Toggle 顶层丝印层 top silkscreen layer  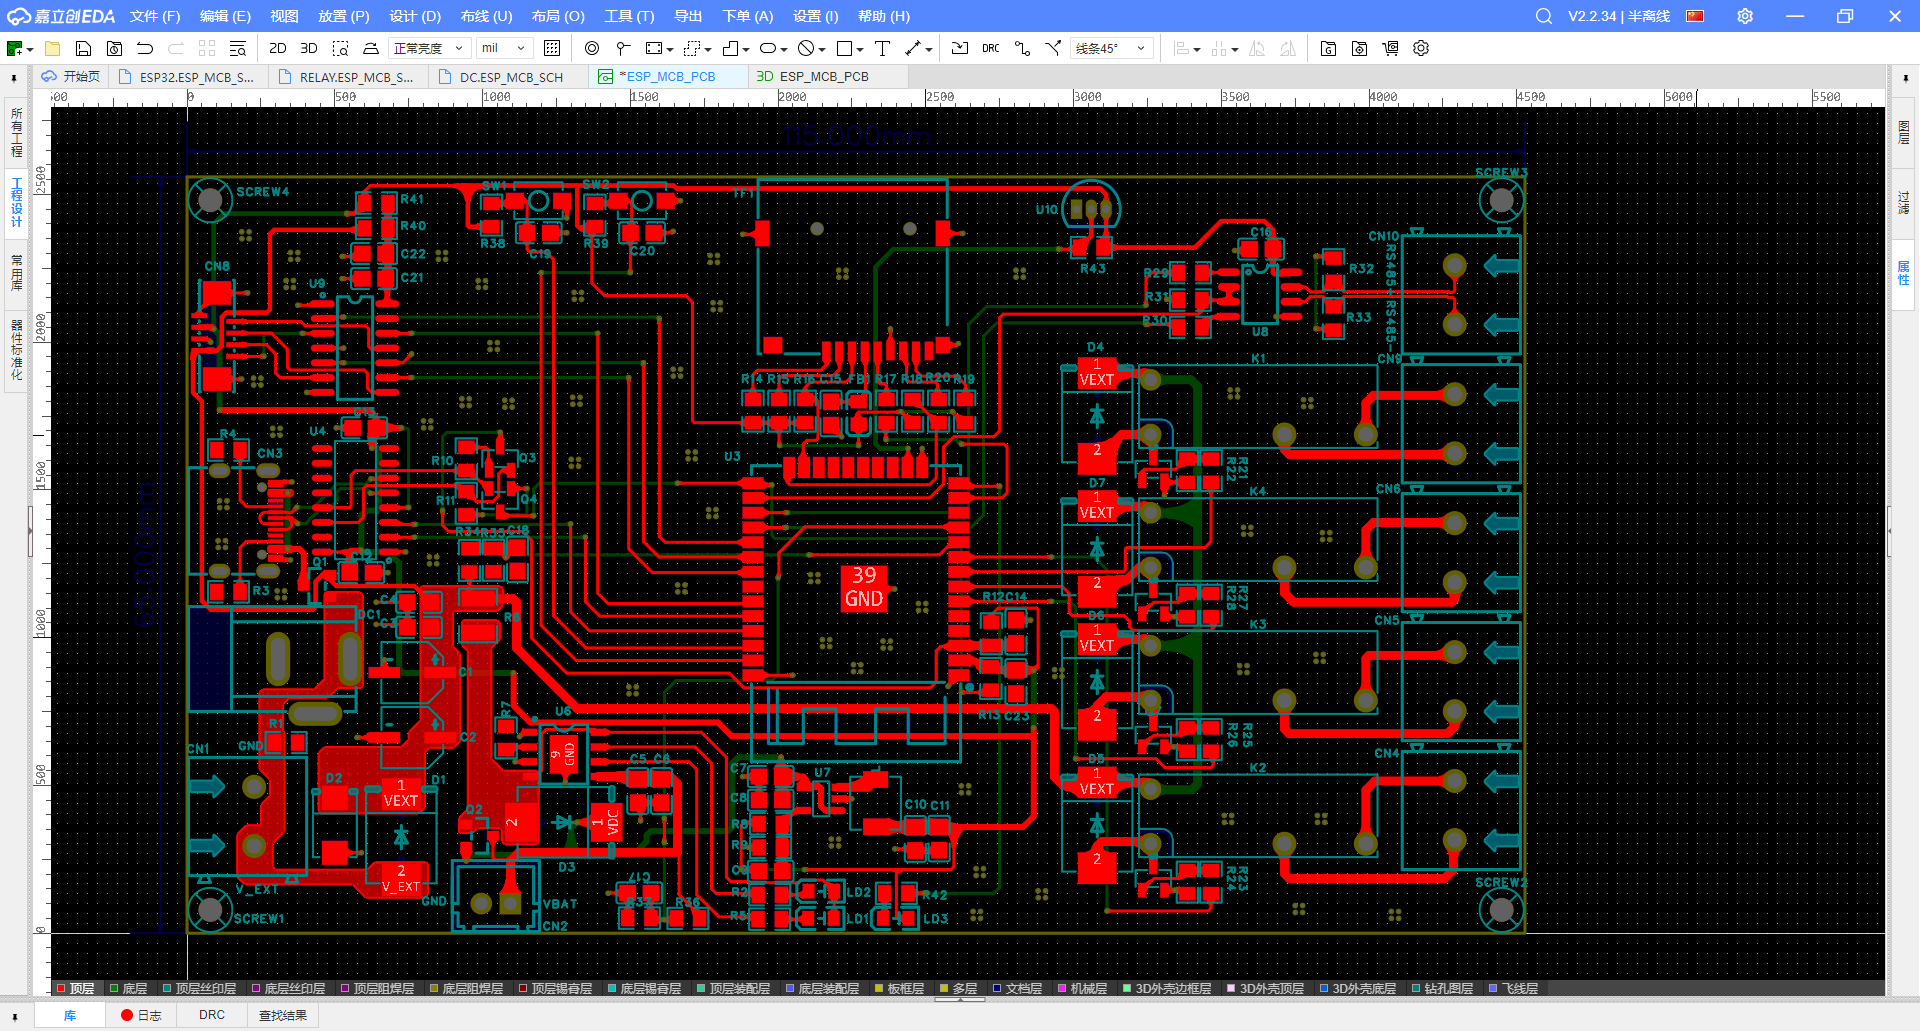point(199,988)
